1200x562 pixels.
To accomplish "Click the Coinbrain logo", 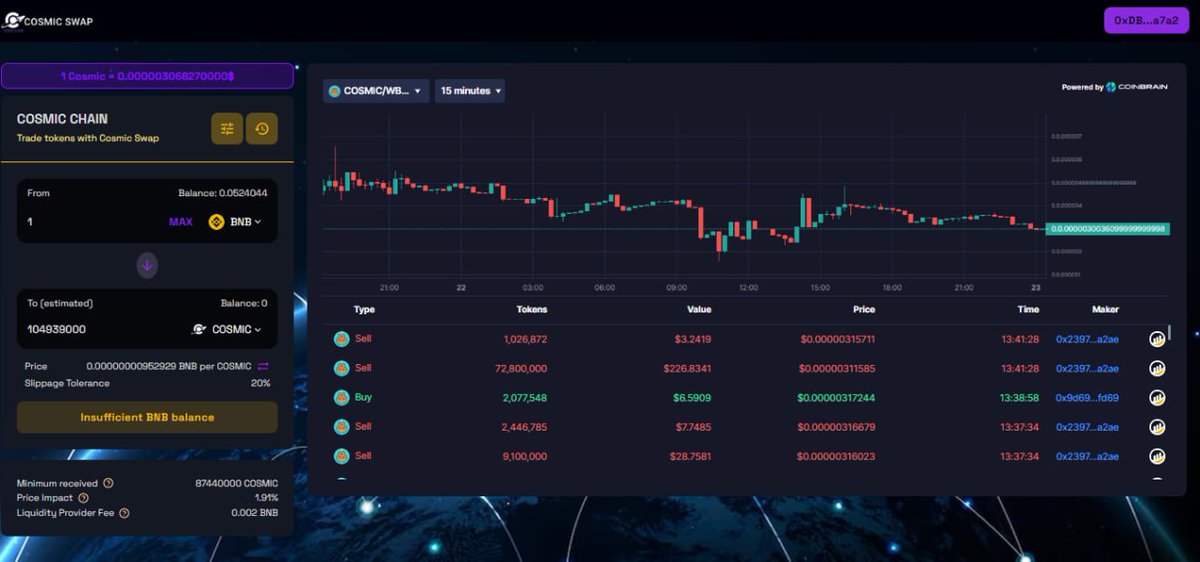I will pyautogui.click(x=1136, y=87).
